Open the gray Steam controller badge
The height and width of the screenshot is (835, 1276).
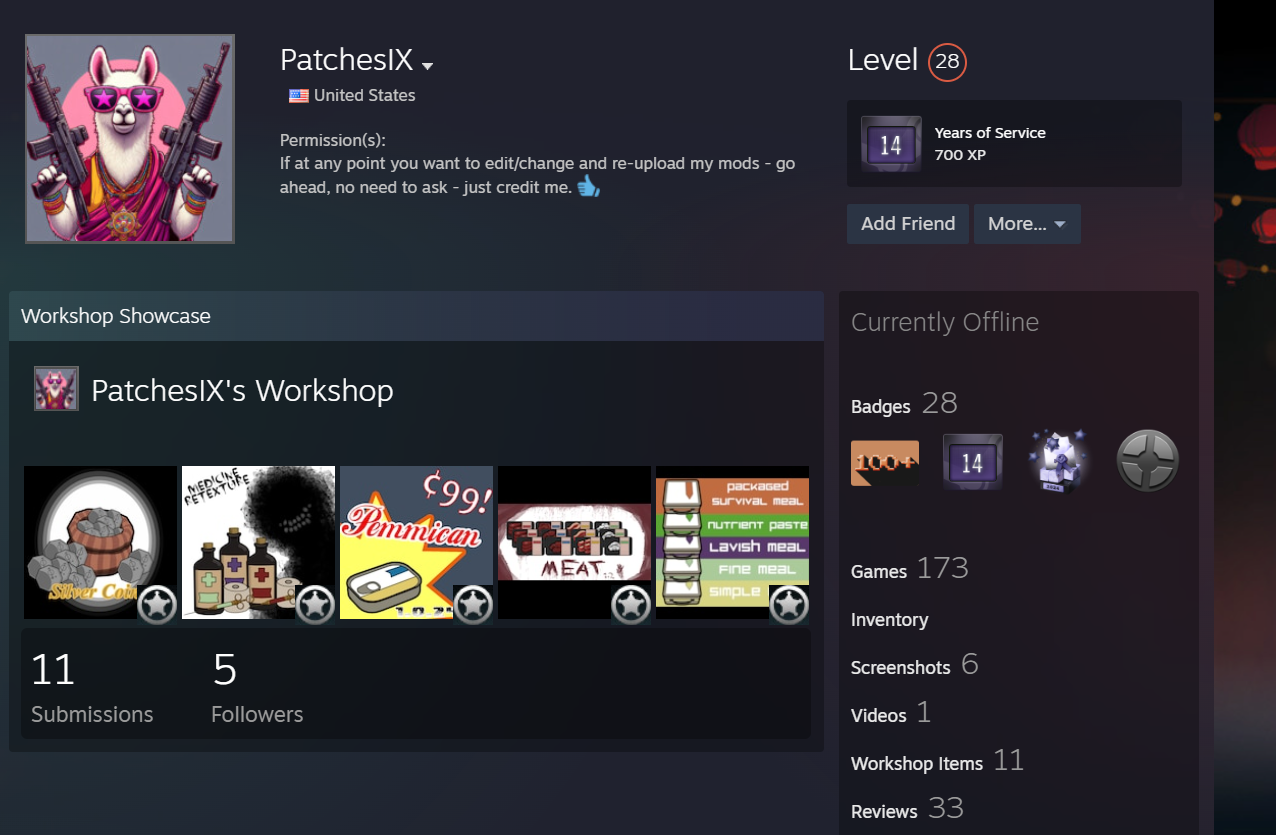pyautogui.click(x=1148, y=461)
